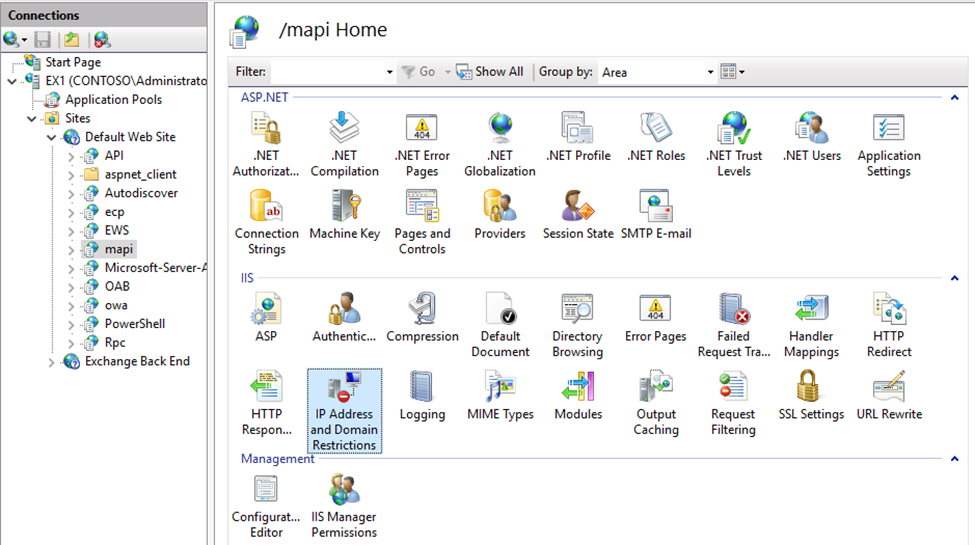
Task: Collapse the Management group section
Action: tap(954, 459)
